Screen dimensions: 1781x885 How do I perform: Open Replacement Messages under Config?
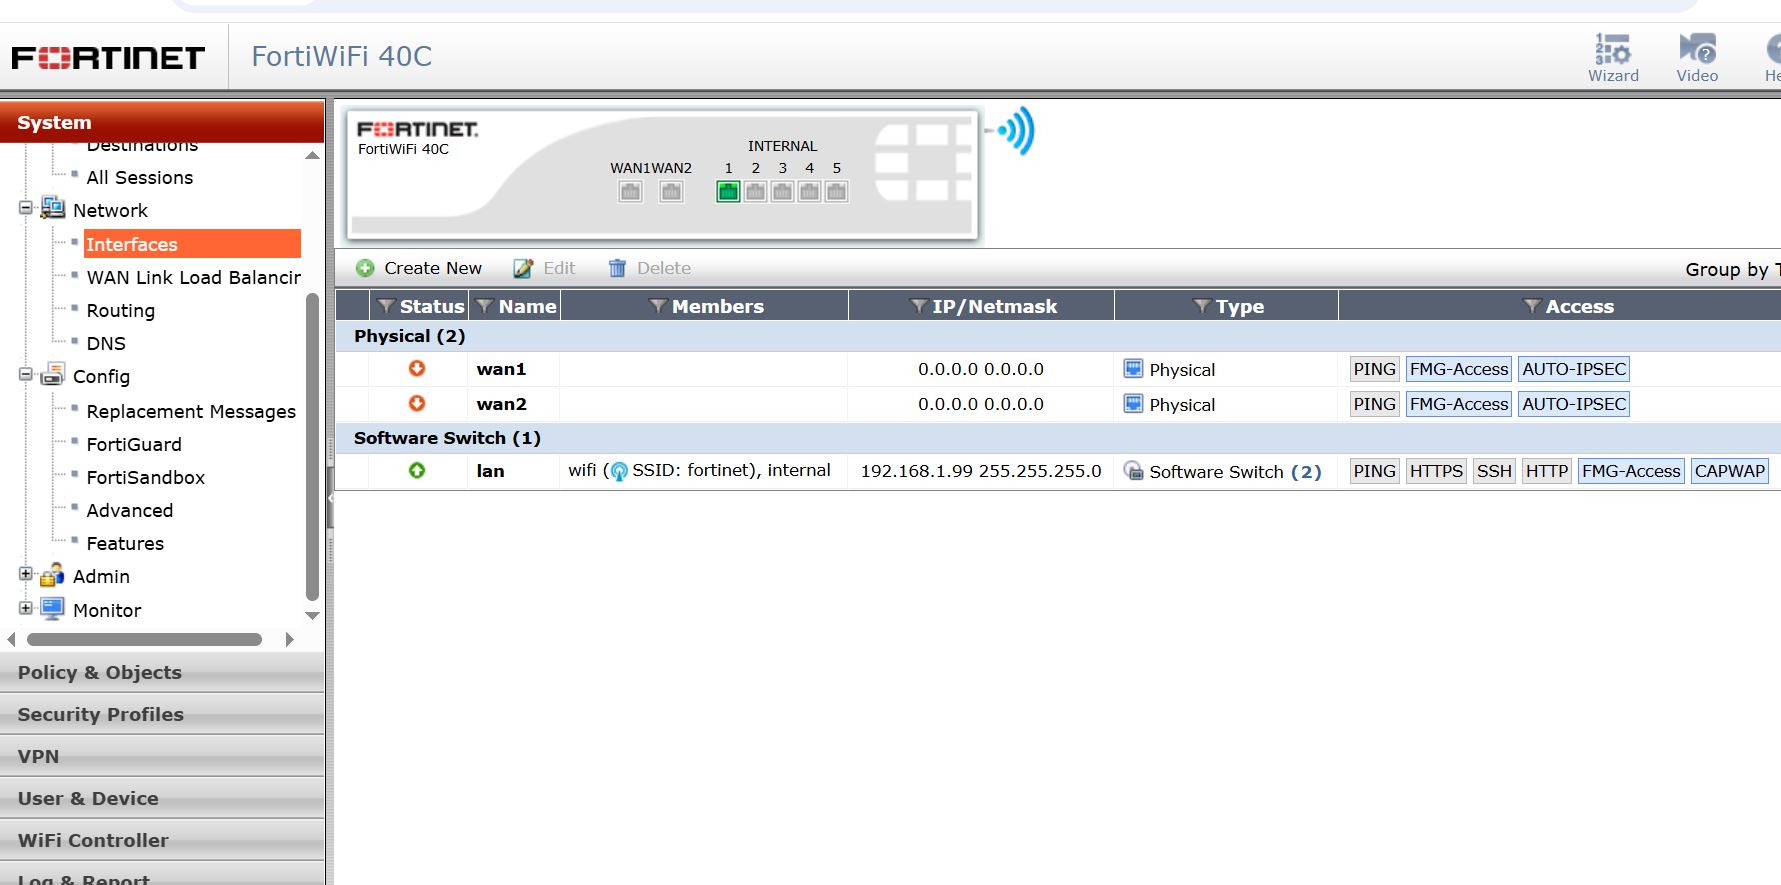(x=191, y=411)
